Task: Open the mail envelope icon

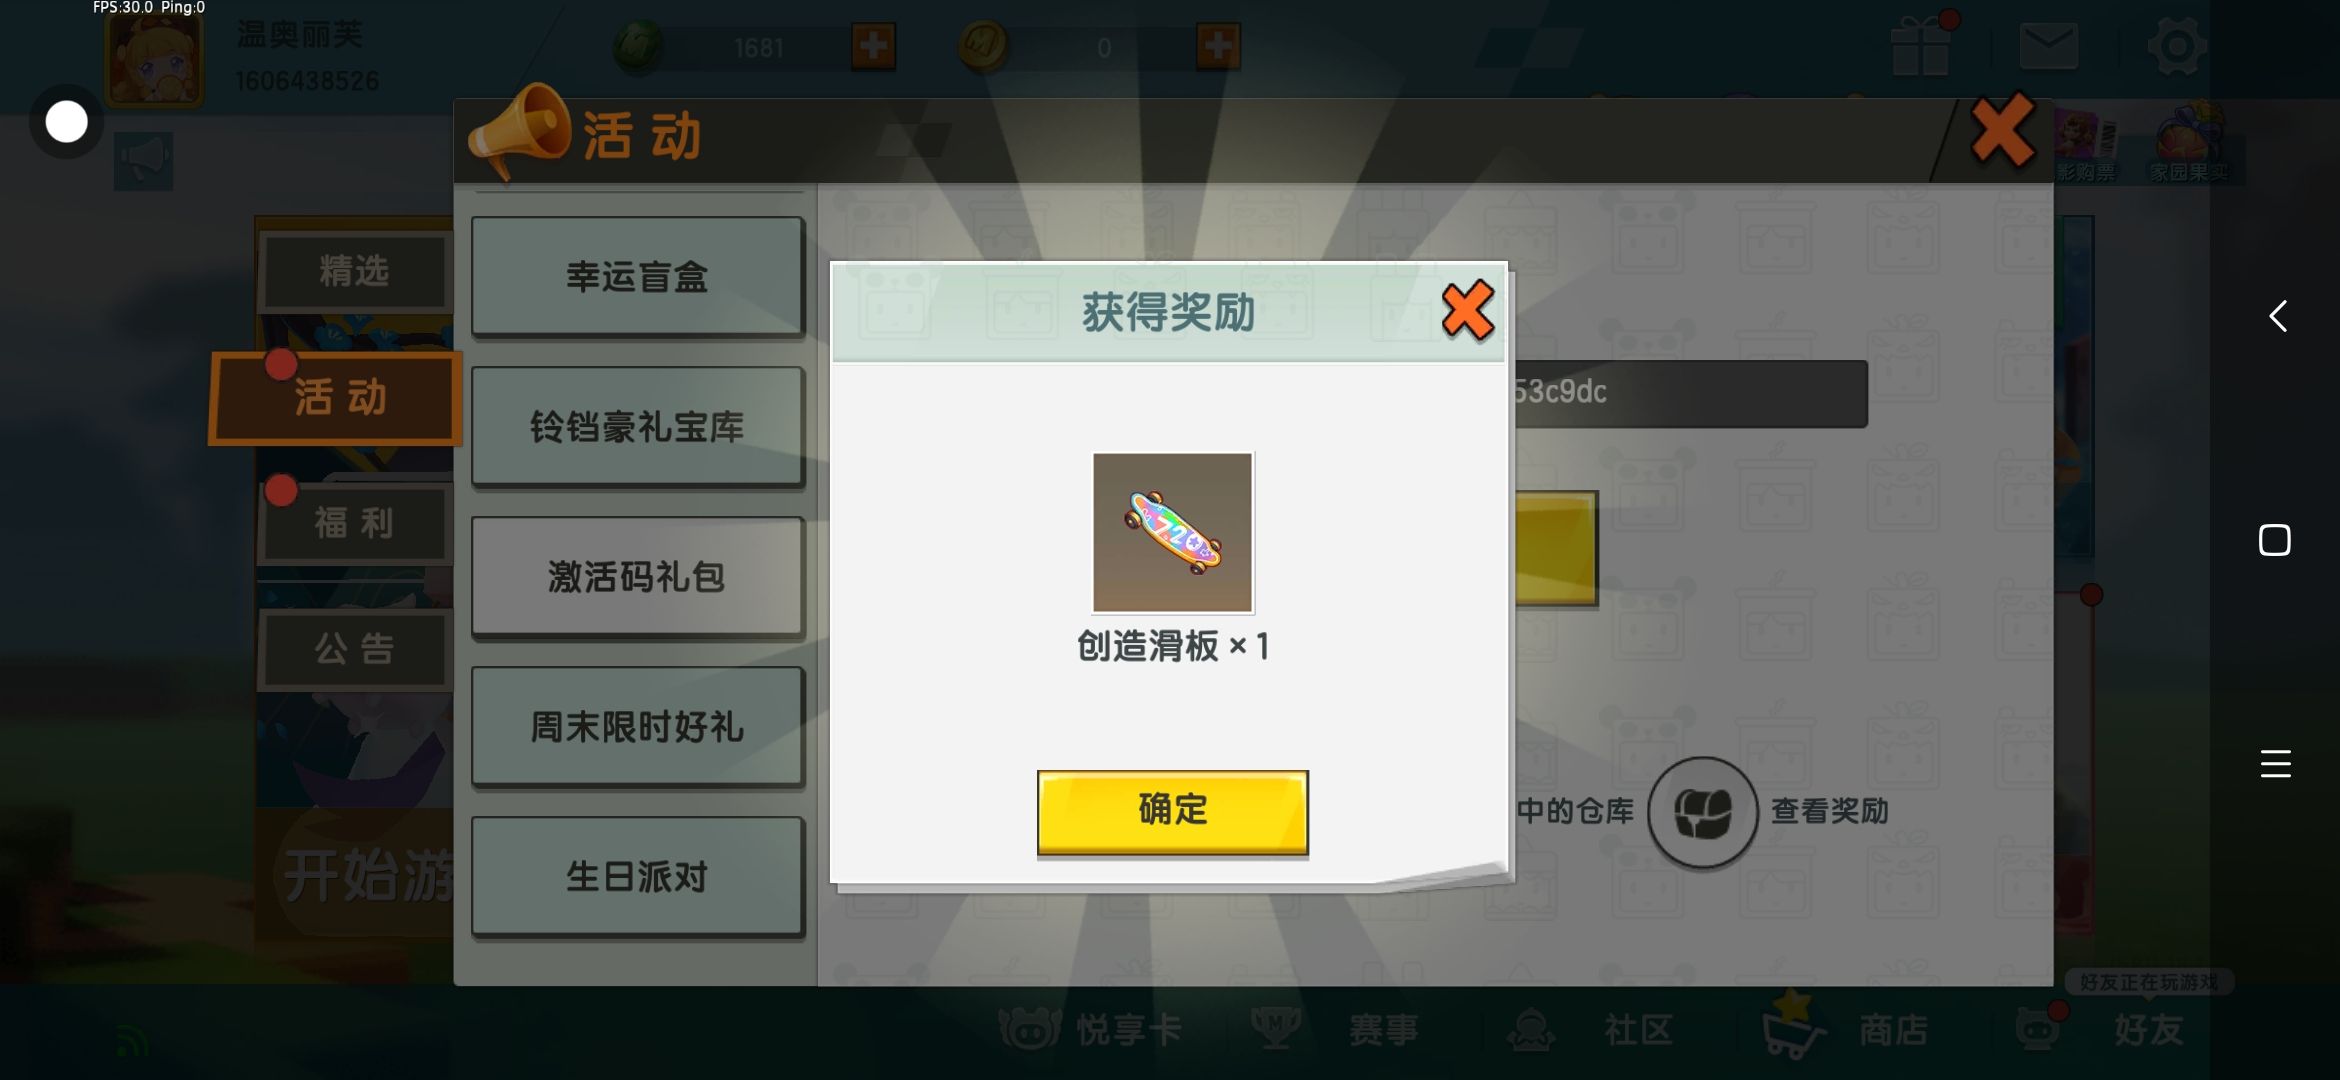Action: click(x=2048, y=46)
